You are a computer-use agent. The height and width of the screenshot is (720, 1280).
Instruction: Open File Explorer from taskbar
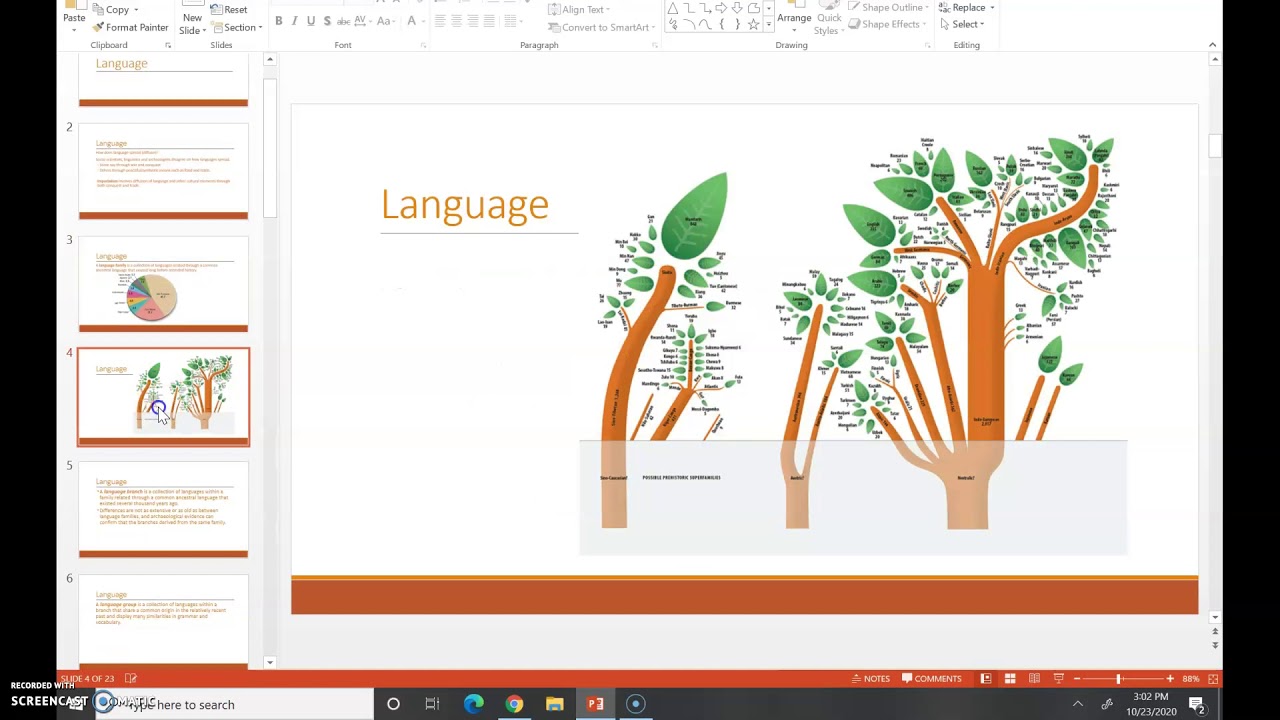click(554, 704)
